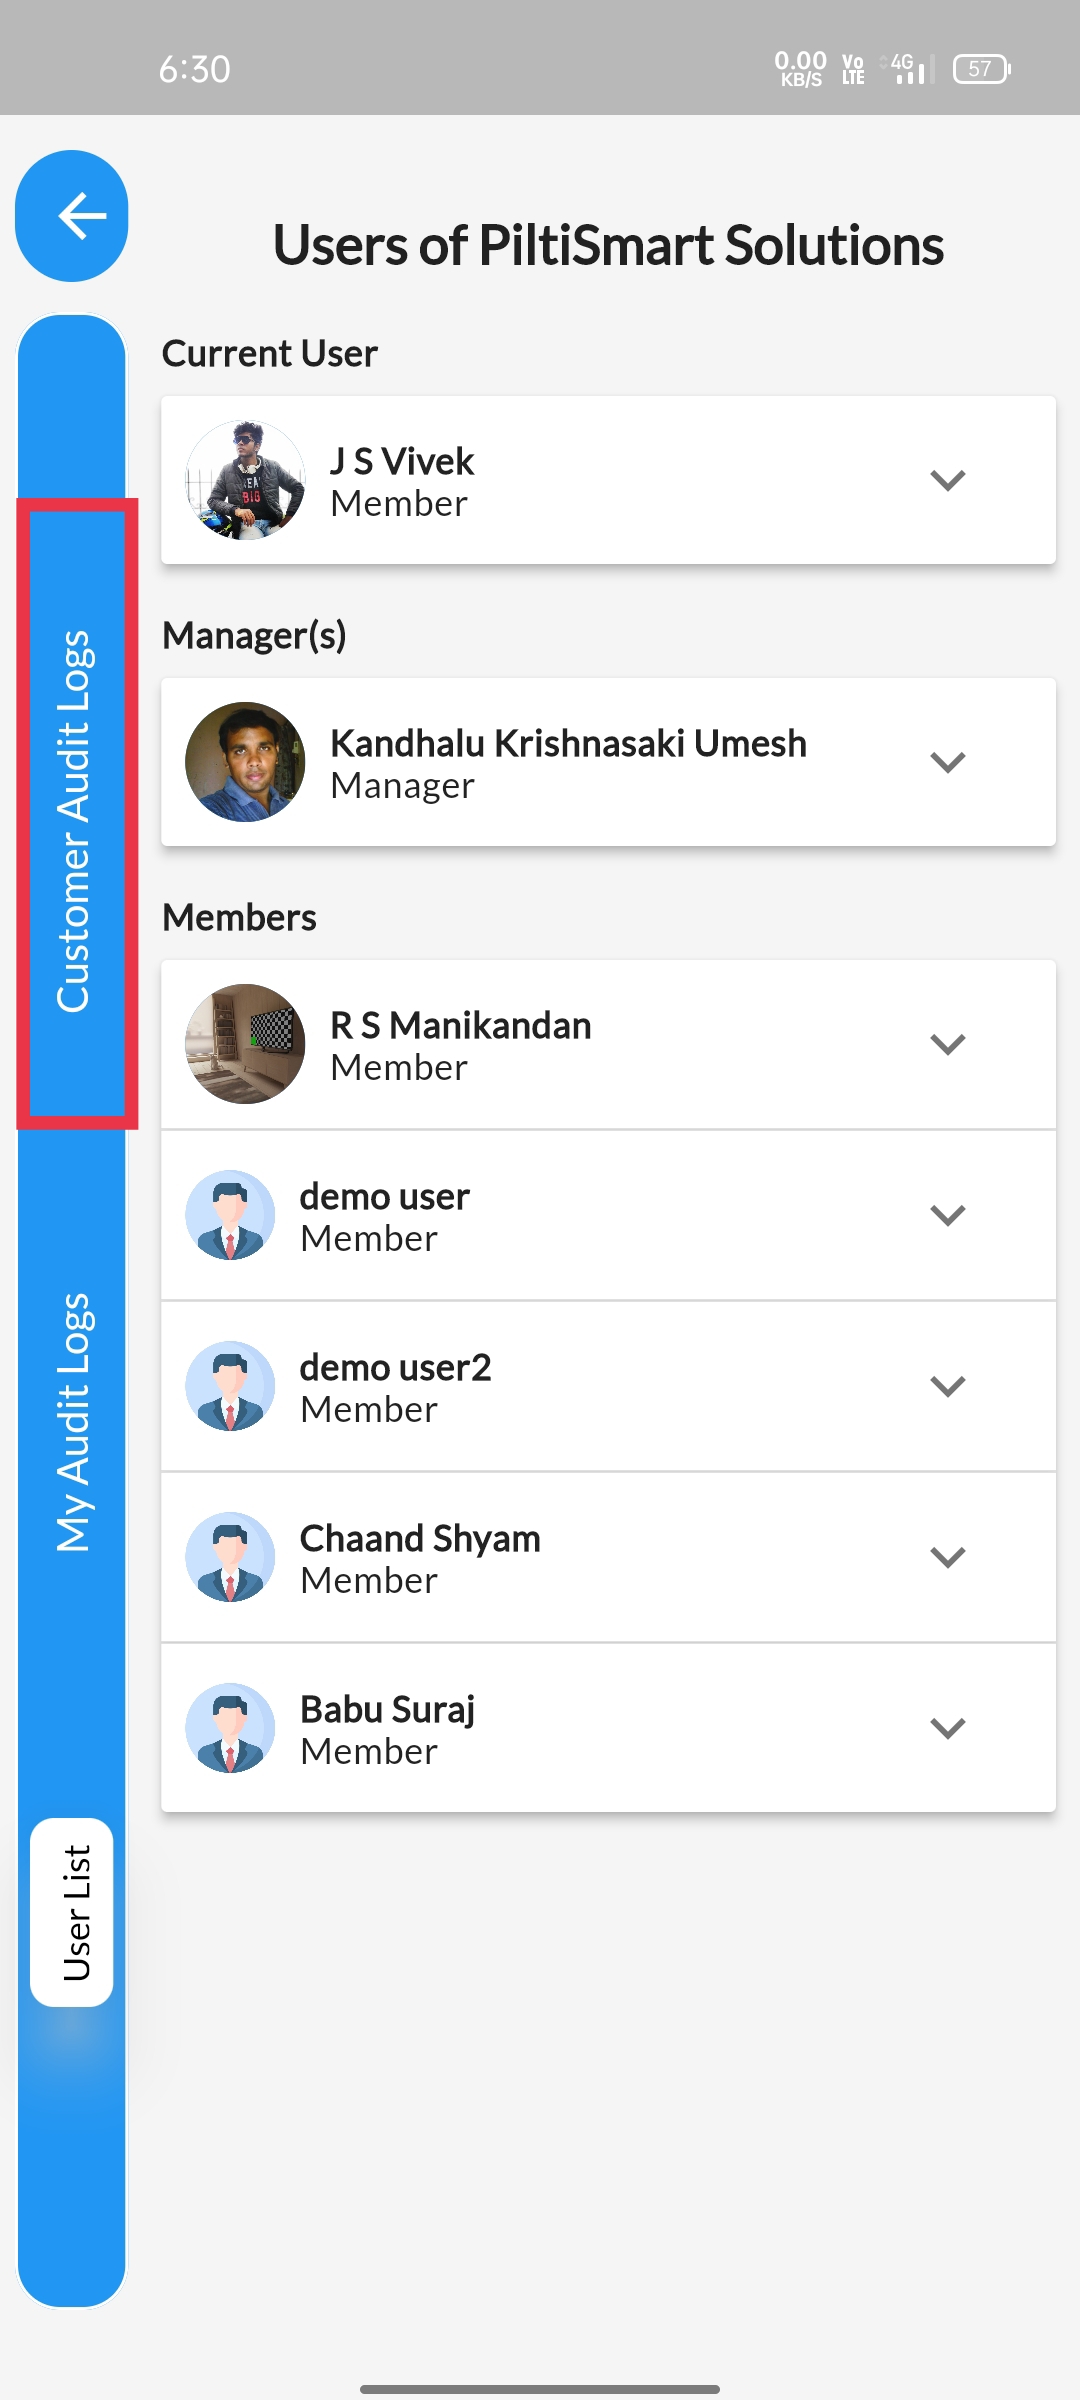Image resolution: width=1080 pixels, height=2400 pixels.
Task: Tap R S Manikandan's room avatar picture
Action: 245,1044
